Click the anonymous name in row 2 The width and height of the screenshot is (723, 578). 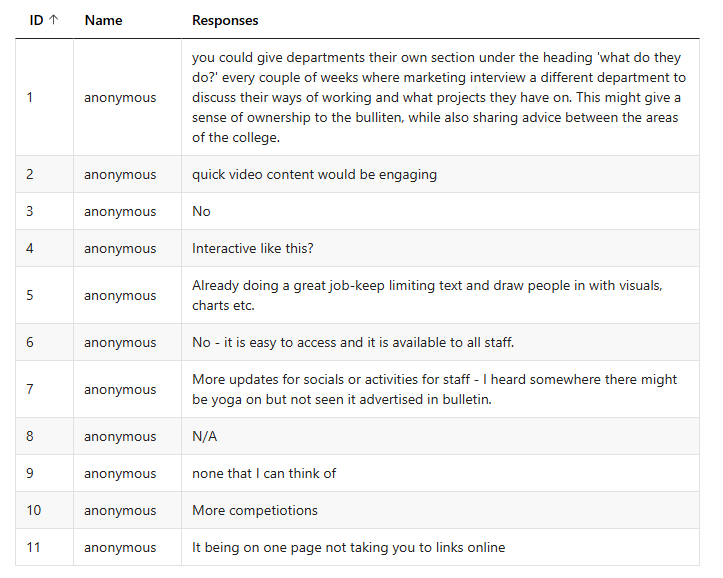[120, 174]
